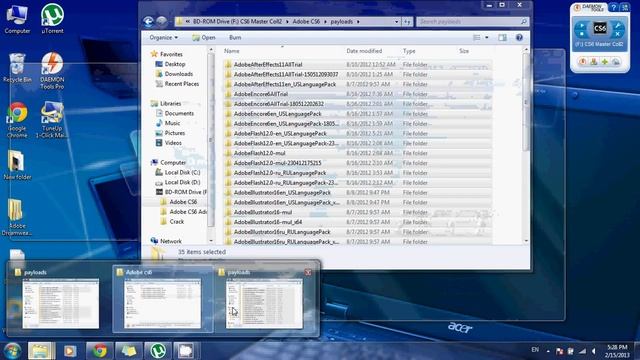Select the AdobeEncore6AllTrial folder
Viewport: 640px width, 360px height.
click(x=260, y=94)
